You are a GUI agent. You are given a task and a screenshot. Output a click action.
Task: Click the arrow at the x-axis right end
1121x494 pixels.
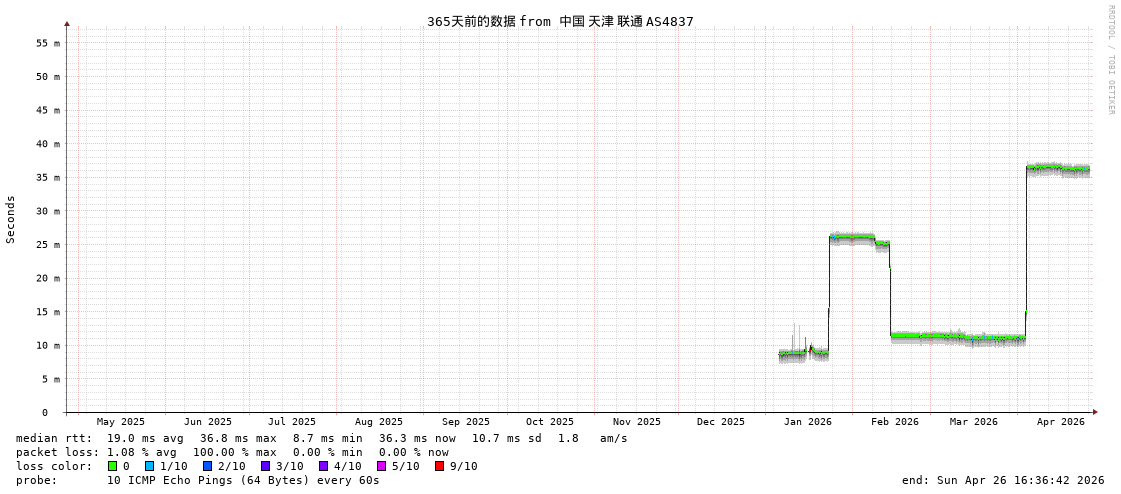click(x=1095, y=412)
